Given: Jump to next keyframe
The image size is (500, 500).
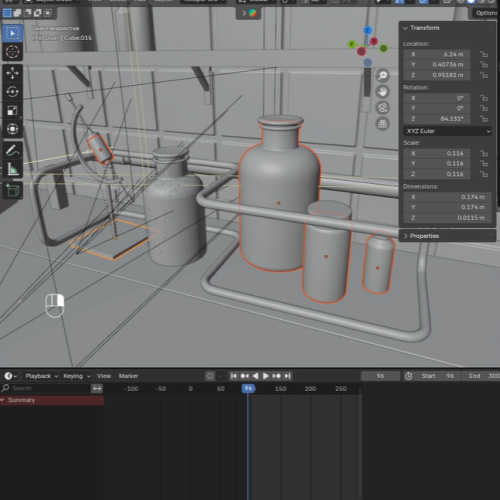Looking at the screenshot, I should (x=276, y=376).
